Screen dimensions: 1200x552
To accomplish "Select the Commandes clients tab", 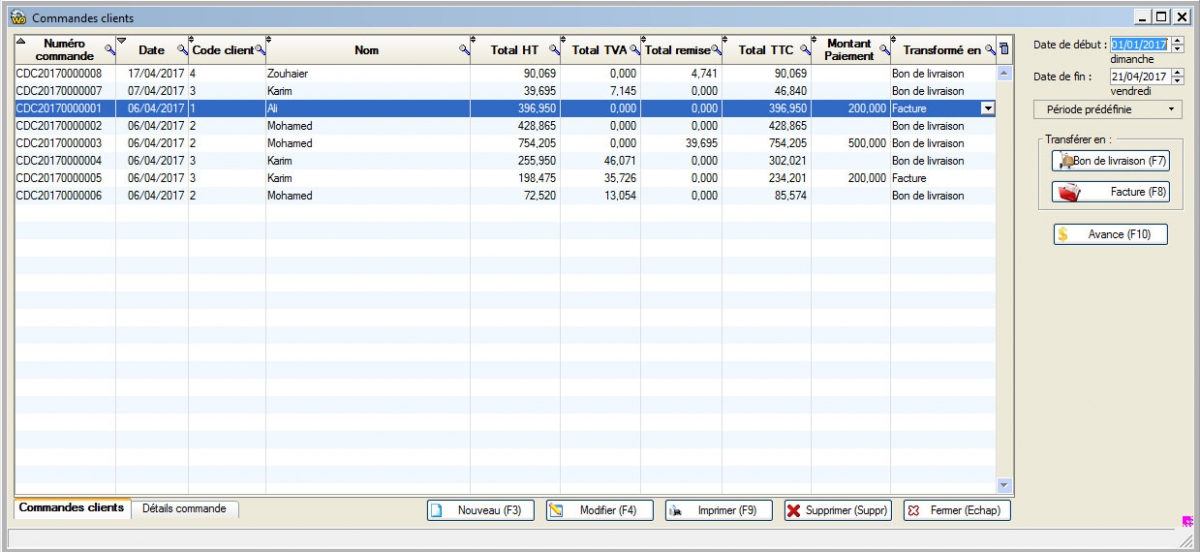I will pos(72,509).
